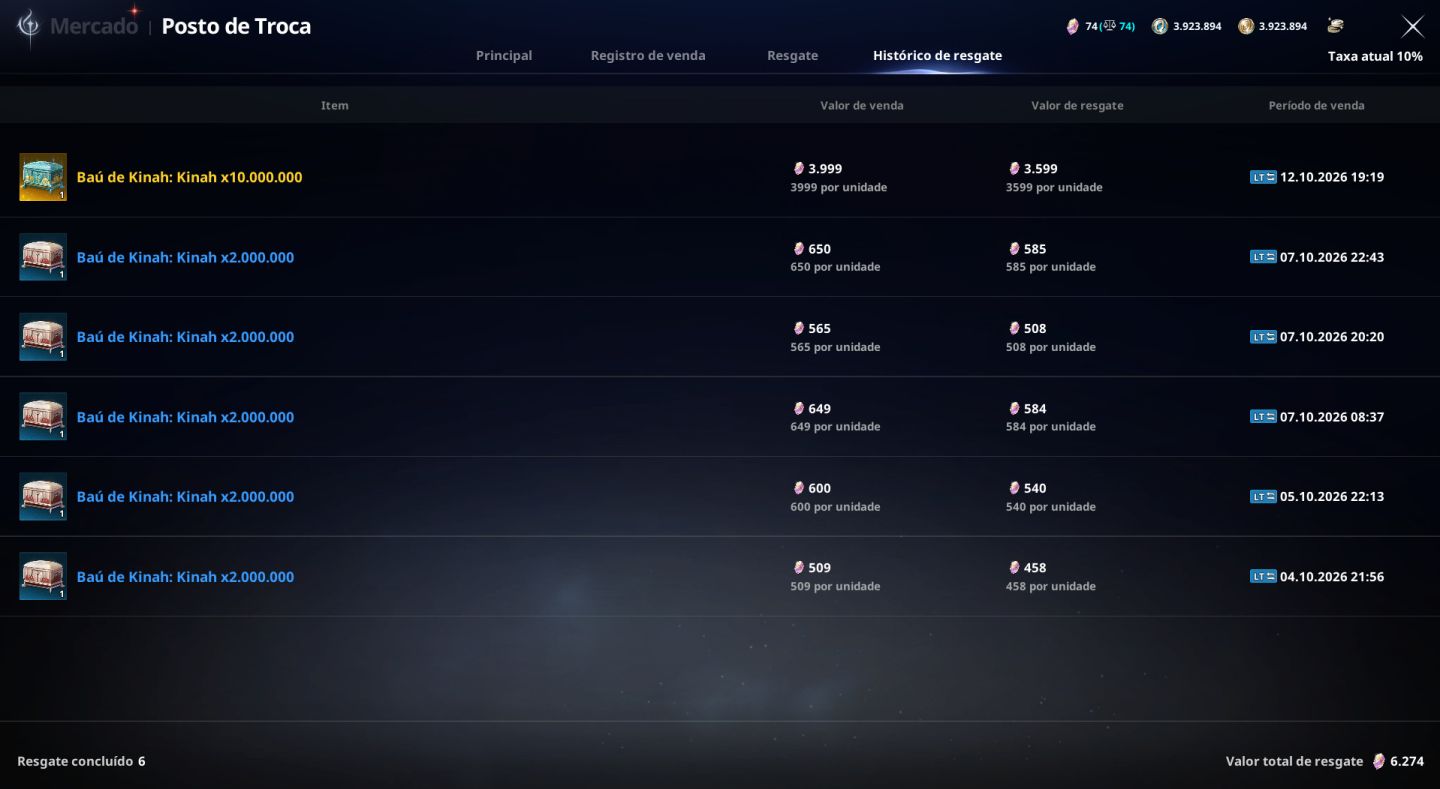Click the LT icon beside 12.10.2026 19:19
The height and width of the screenshot is (789, 1440).
pos(1263,177)
